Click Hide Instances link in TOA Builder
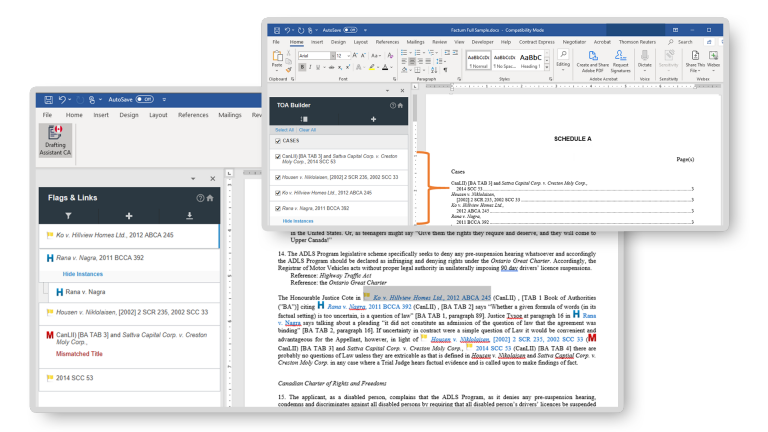This screenshot has width=768, height=432. [298, 221]
